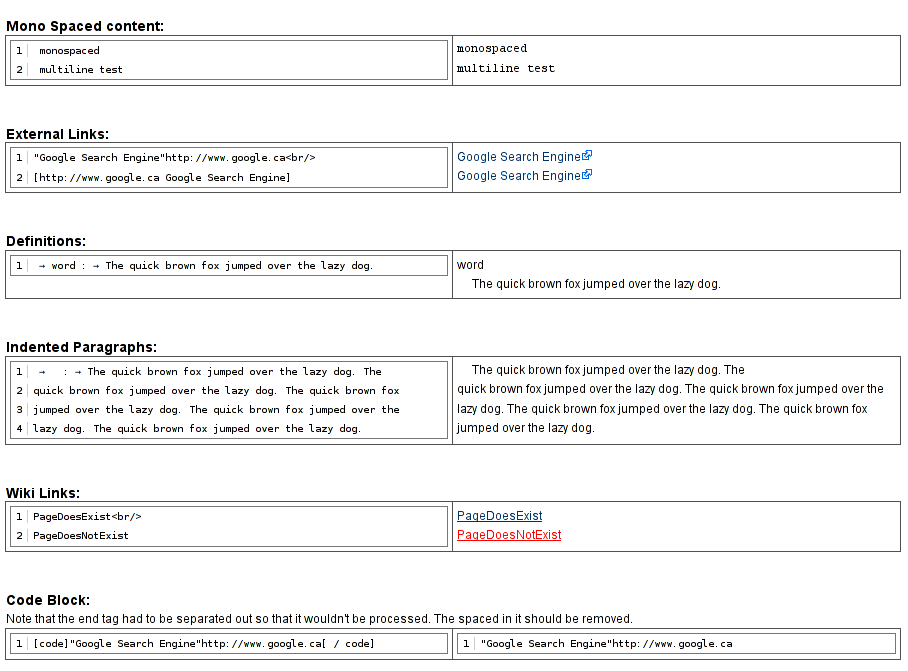The width and height of the screenshot is (908, 671).
Task: Open the red PageDoesNotExist link
Action: click(508, 535)
